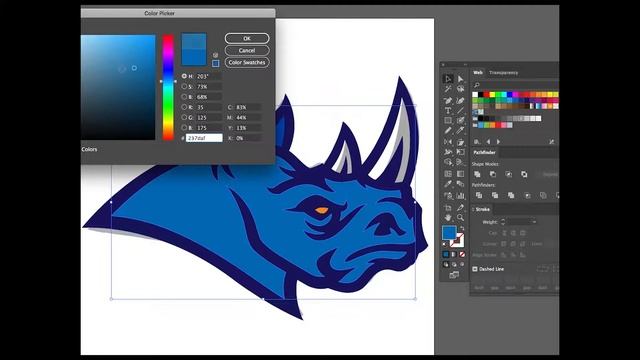The height and width of the screenshot is (360, 640).
Task: Collapse the Stroke panel tab arrows
Action: coord(473,209)
